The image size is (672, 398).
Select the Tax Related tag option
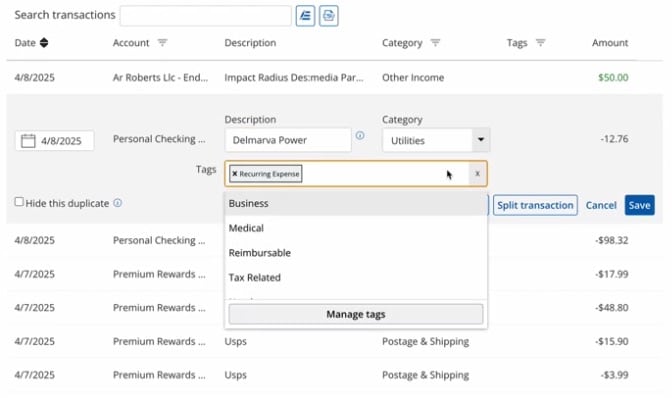coord(356,278)
